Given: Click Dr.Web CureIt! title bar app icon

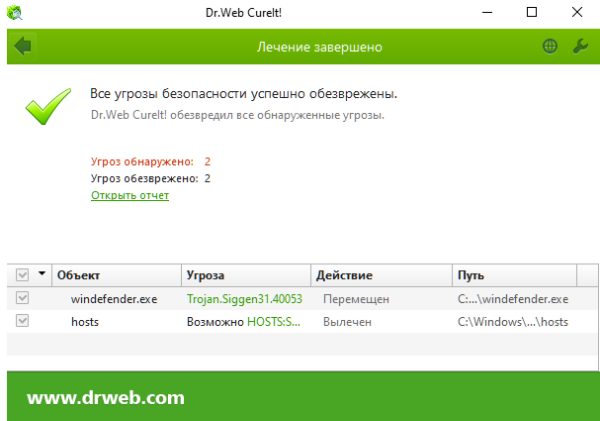Looking at the screenshot, I should coord(15,13).
